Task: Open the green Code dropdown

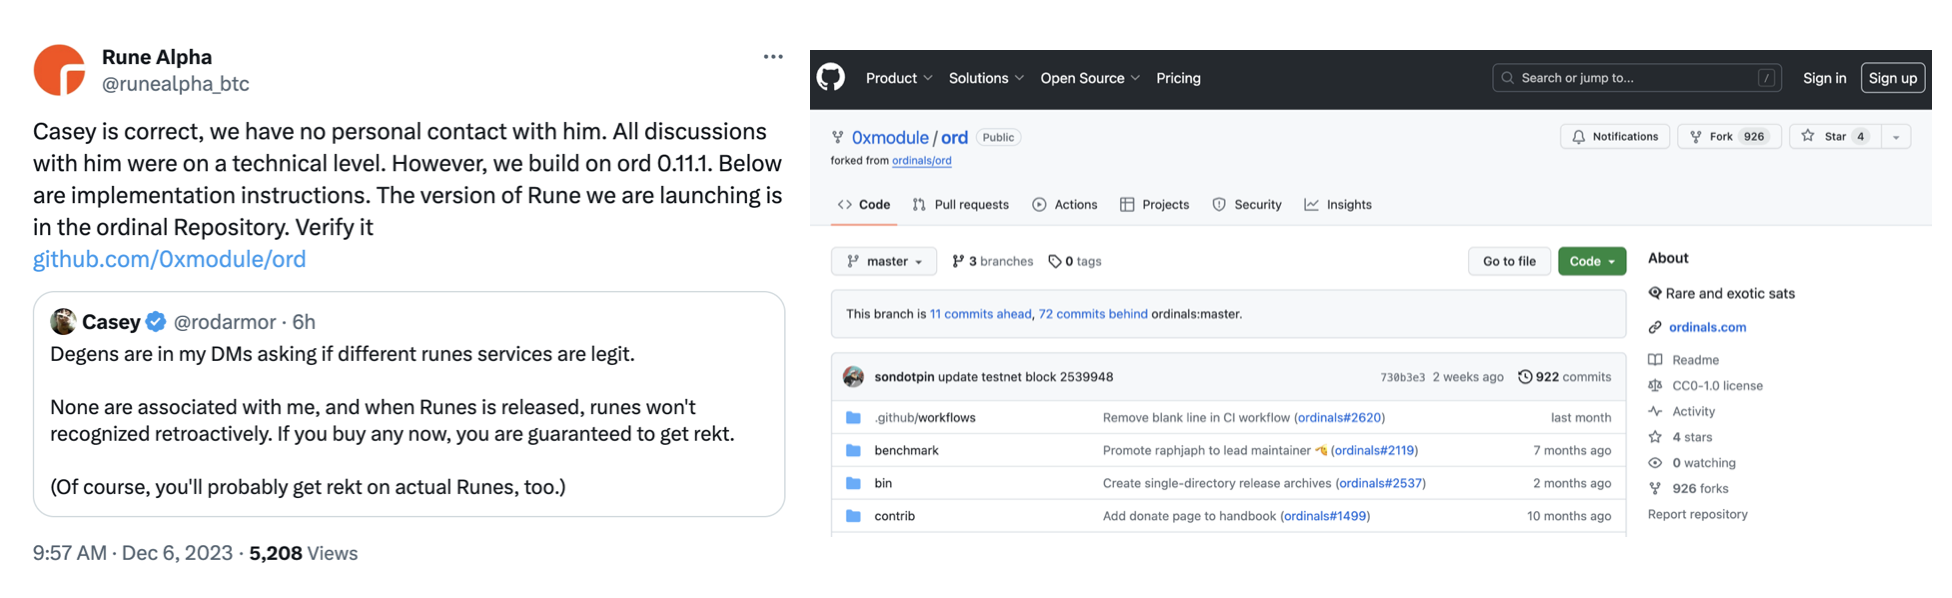Action: [1591, 261]
